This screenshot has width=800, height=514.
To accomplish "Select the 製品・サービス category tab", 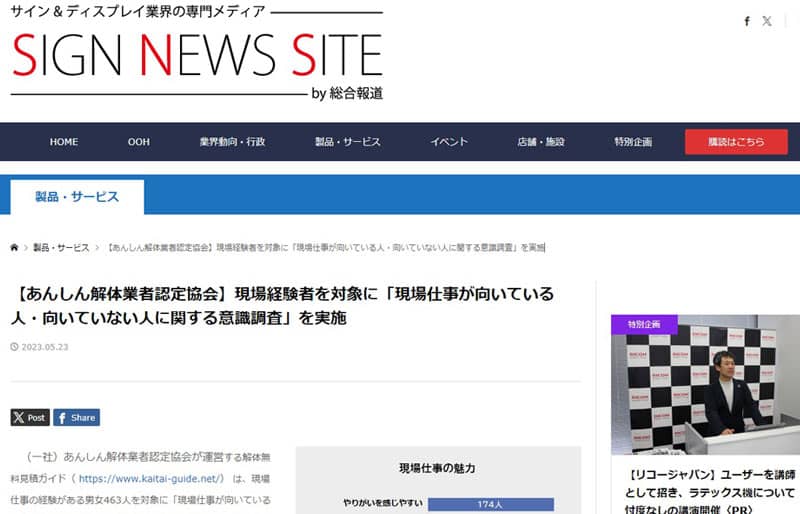I will tap(77, 197).
